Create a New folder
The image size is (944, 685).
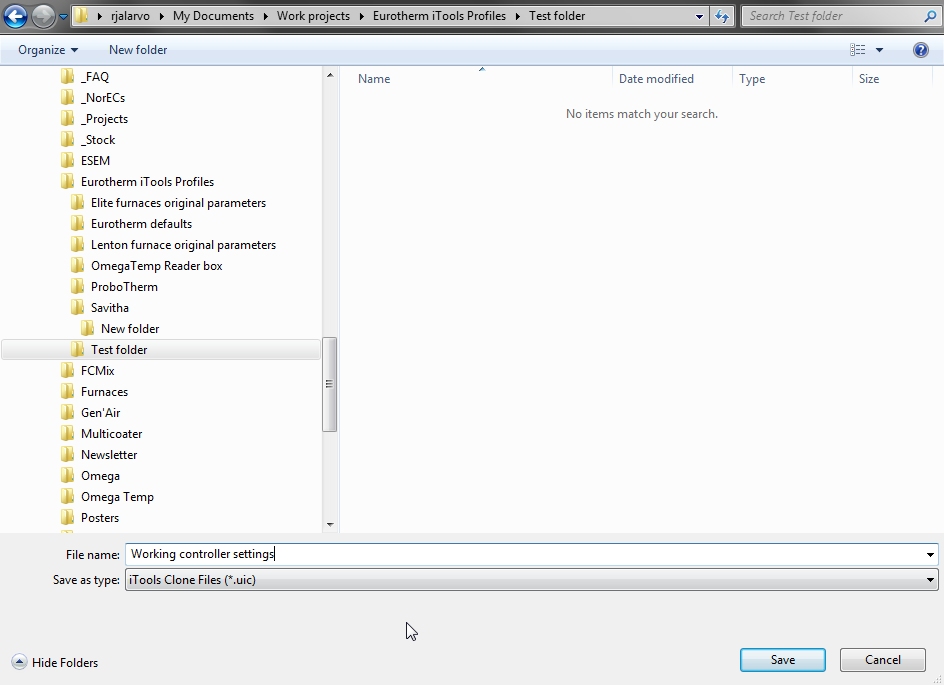138,50
